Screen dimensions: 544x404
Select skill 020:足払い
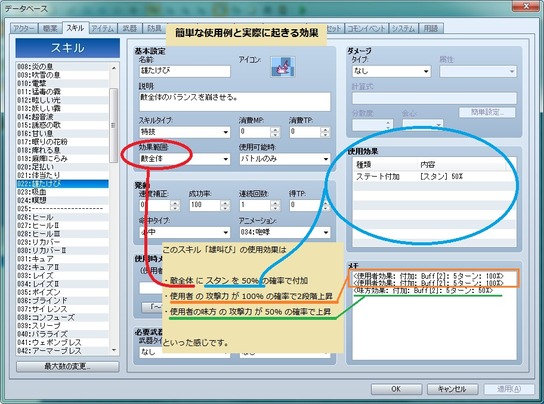pyautogui.click(x=62, y=167)
